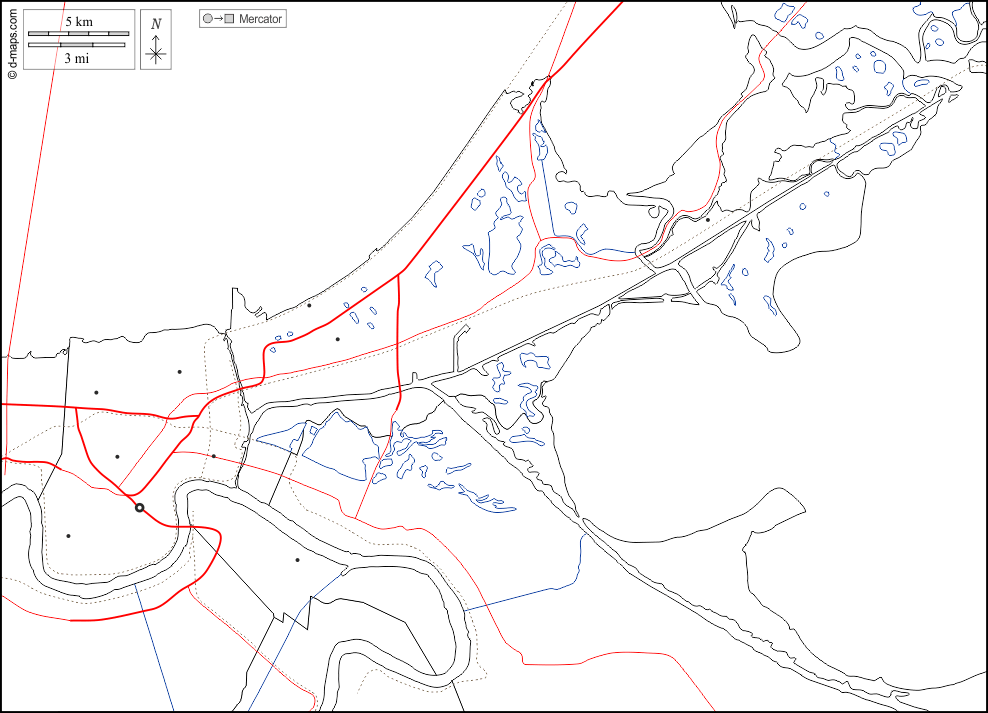The height and width of the screenshot is (713, 988).
Task: Click the 3 mi scale label
Action: coord(76,59)
